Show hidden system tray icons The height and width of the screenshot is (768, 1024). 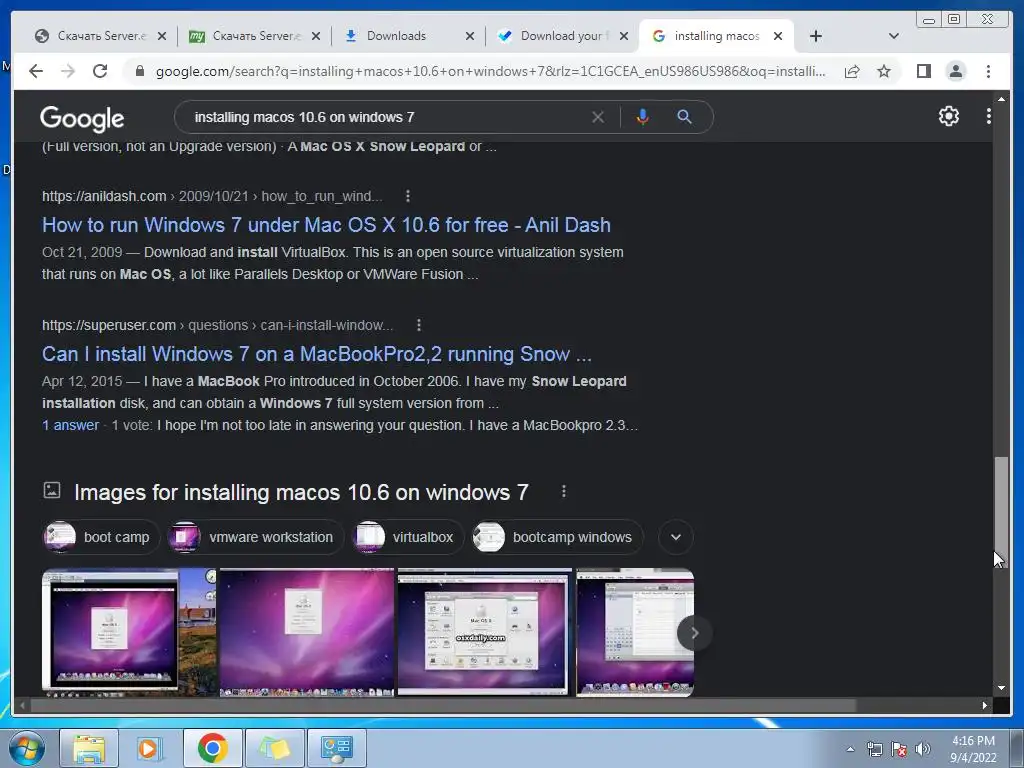[x=850, y=749]
